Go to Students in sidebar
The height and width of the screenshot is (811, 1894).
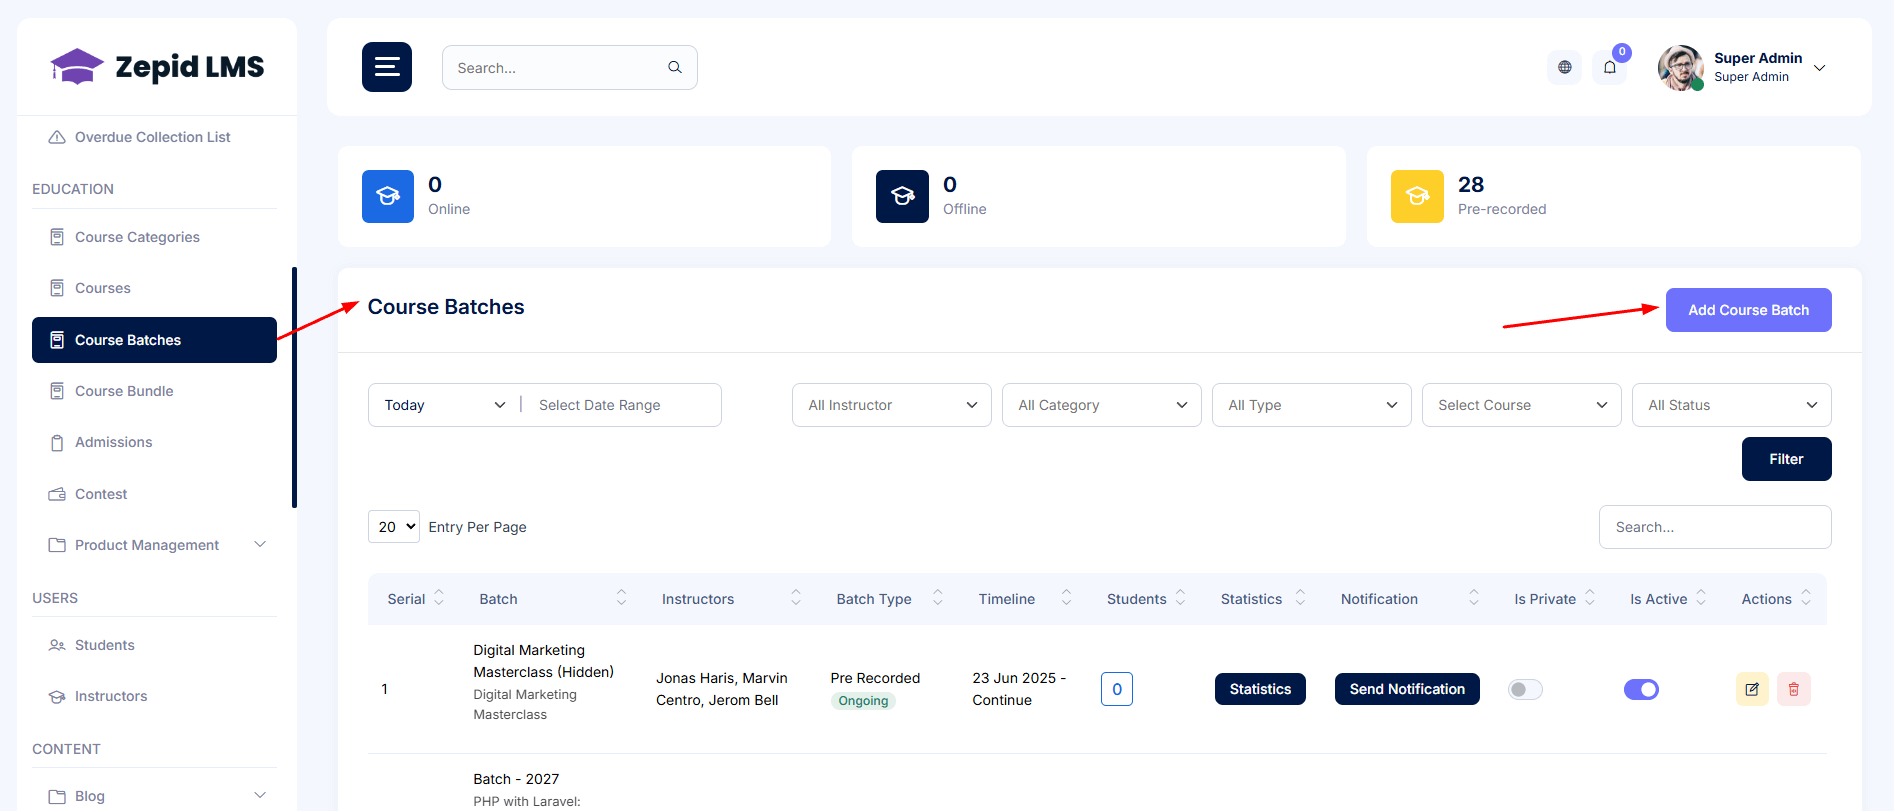coord(154,645)
